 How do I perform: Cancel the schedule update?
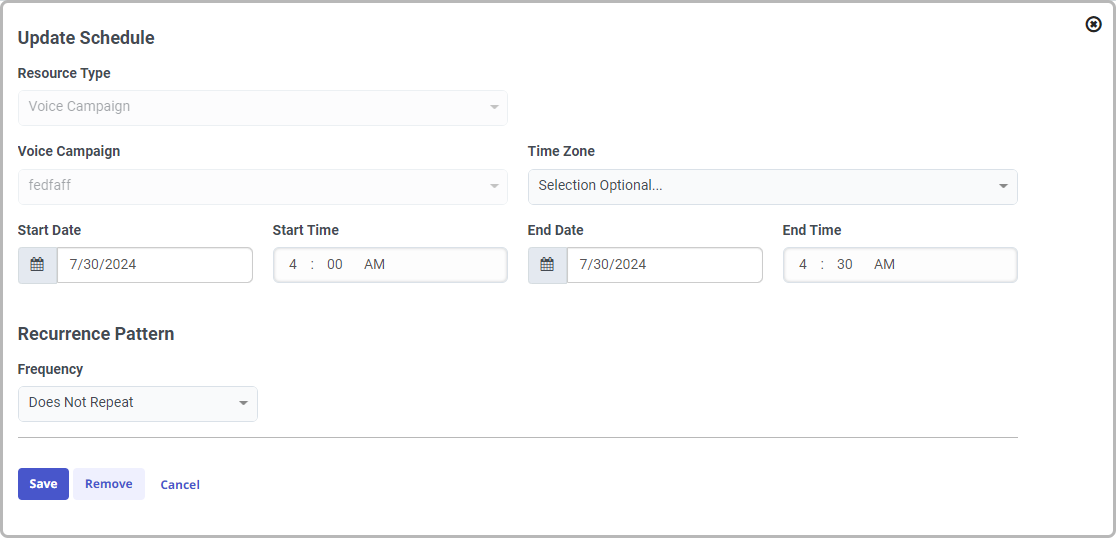[x=180, y=485]
